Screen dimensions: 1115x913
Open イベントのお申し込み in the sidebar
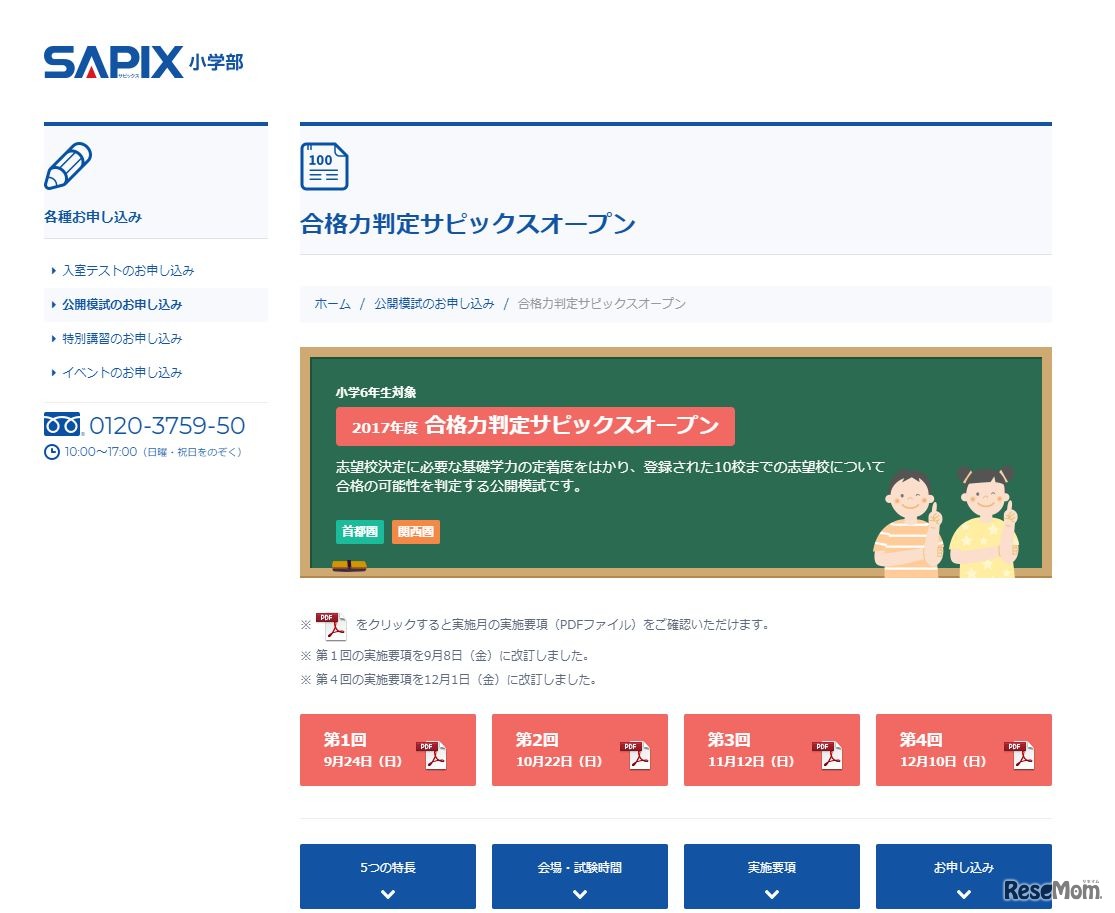[122, 373]
